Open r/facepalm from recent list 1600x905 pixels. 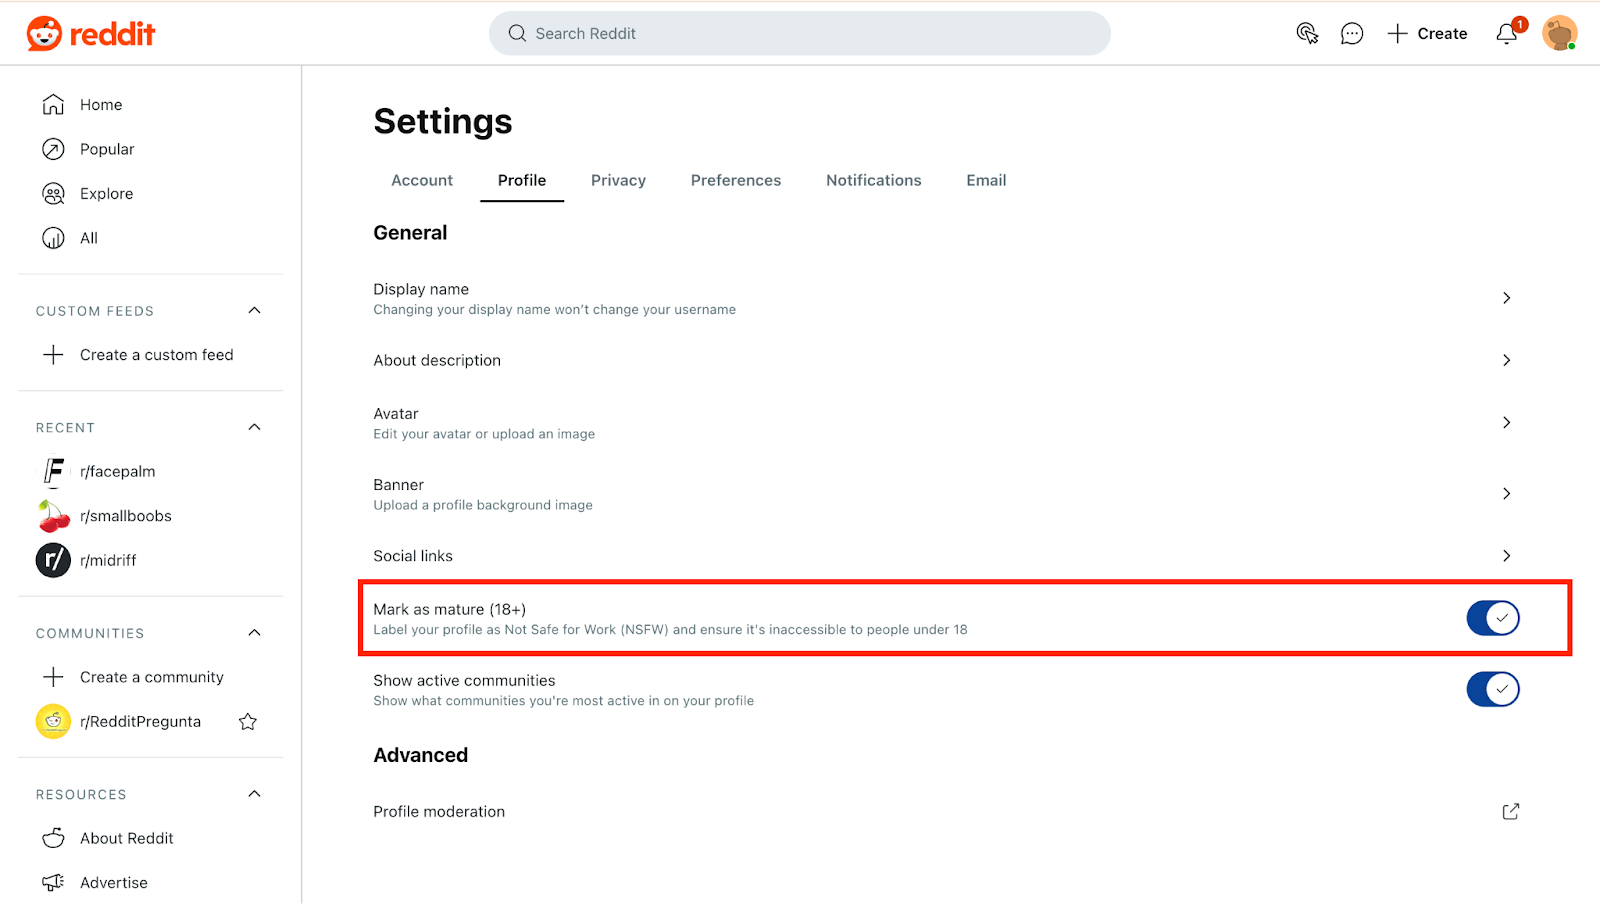[117, 472]
